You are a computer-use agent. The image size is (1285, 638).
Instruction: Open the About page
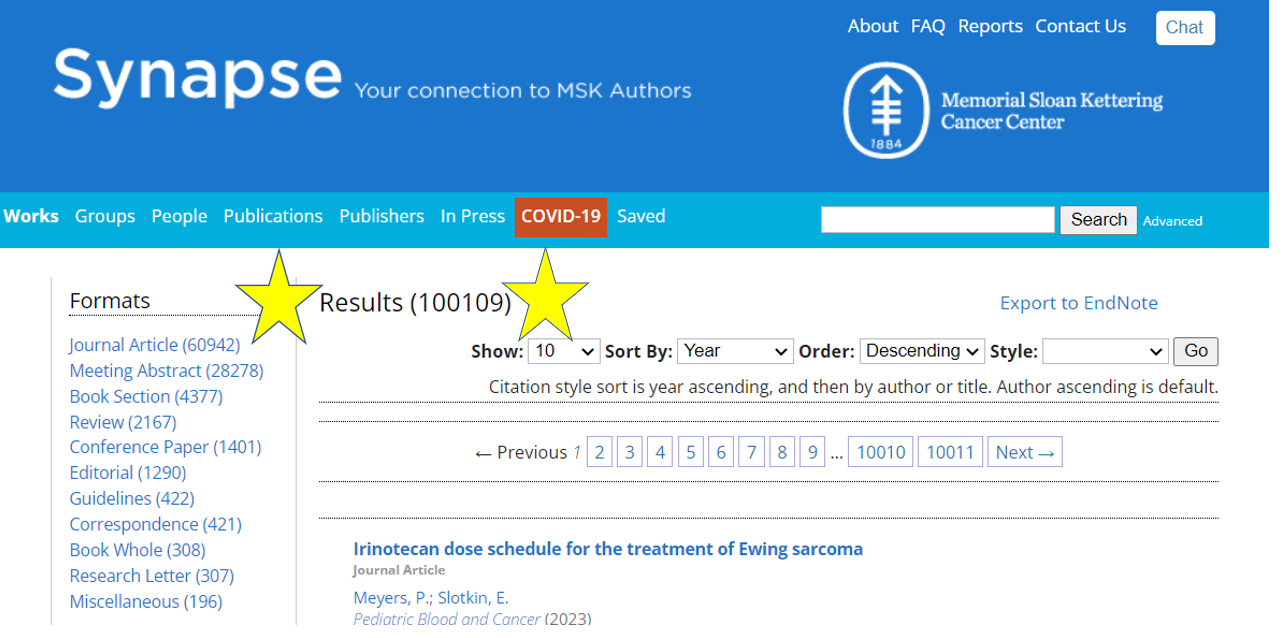click(873, 27)
